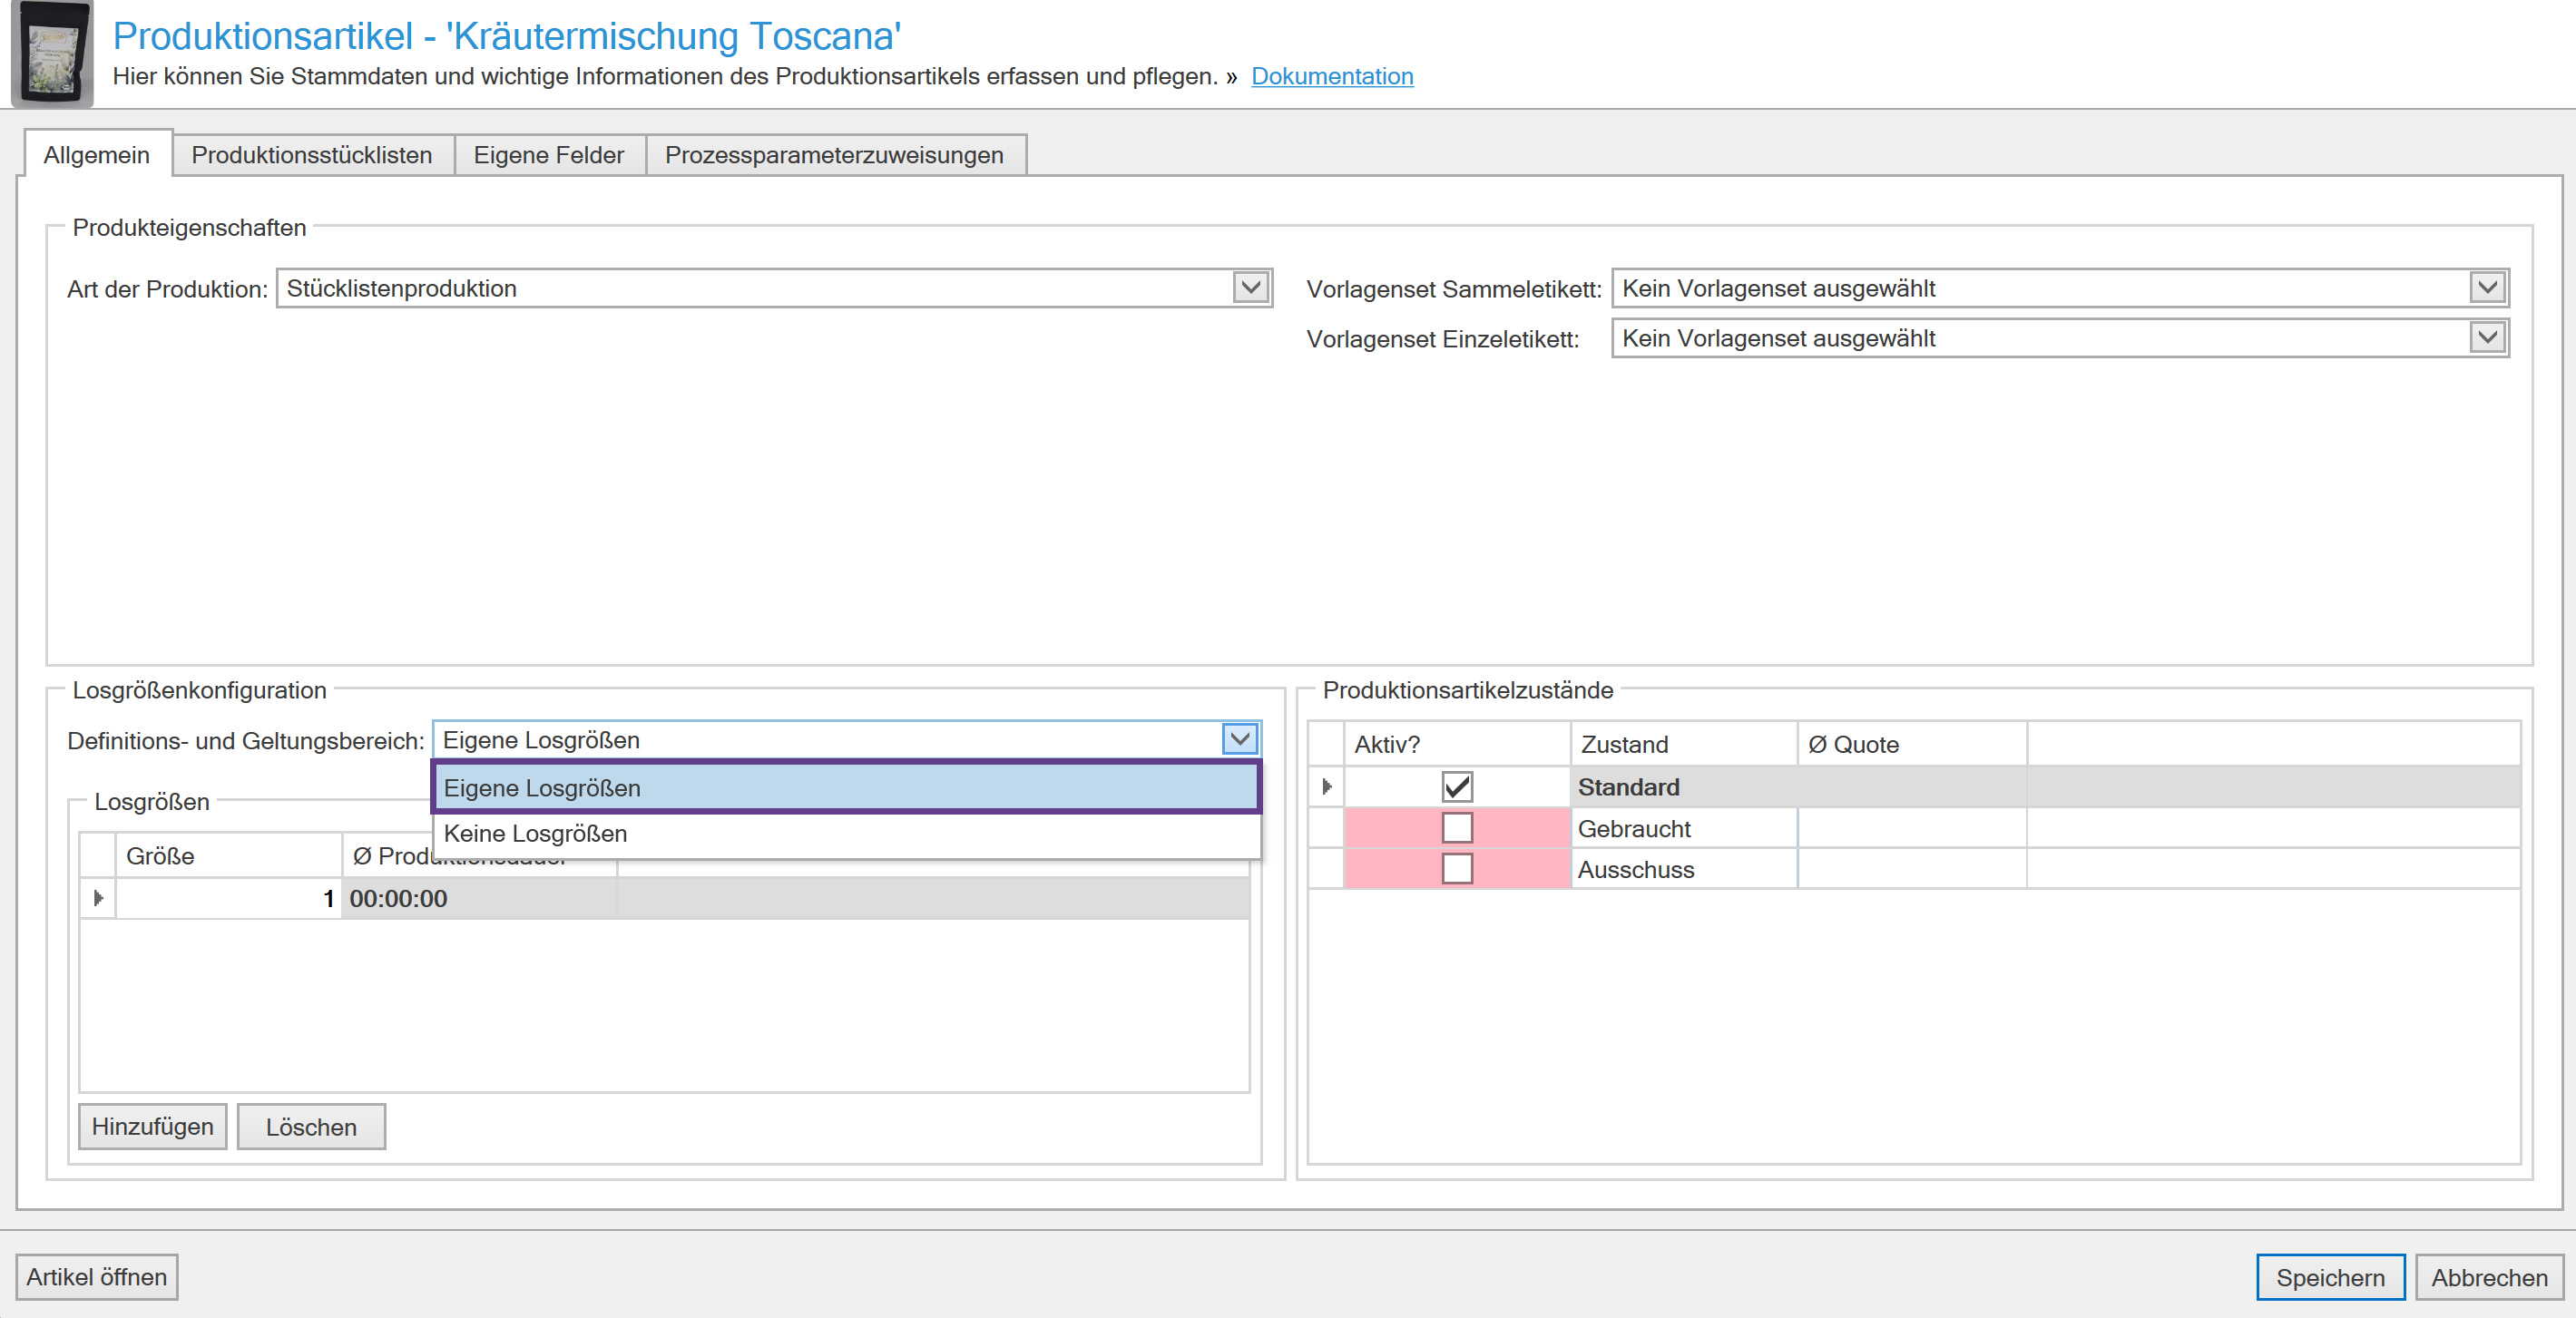2576x1318 pixels.
Task: Click row selector arrow of Standard row
Action: [x=1326, y=787]
